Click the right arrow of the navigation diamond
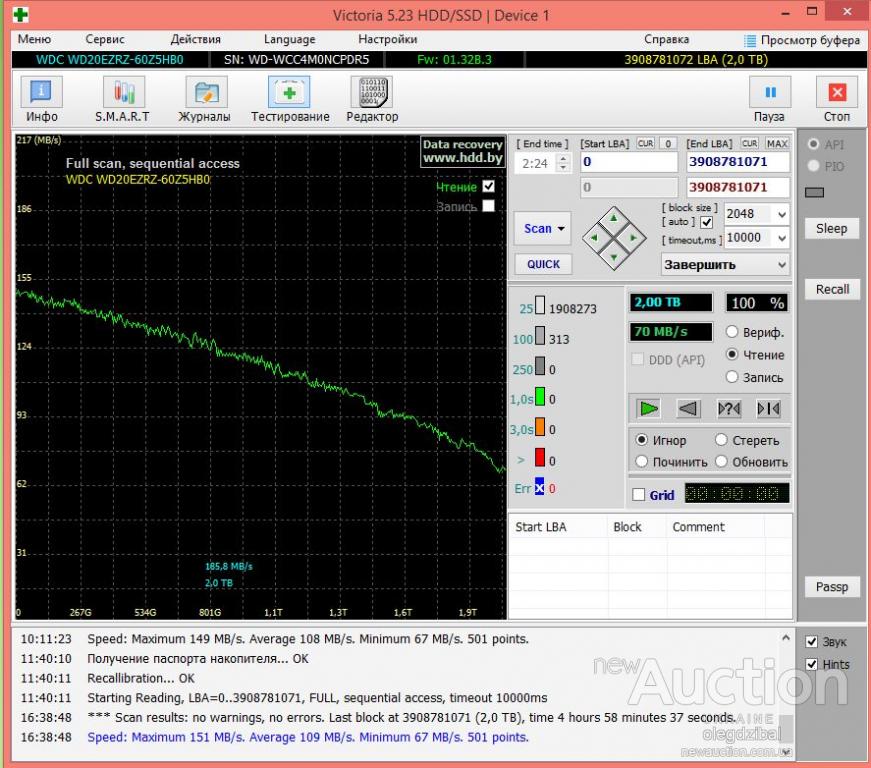 pos(633,238)
